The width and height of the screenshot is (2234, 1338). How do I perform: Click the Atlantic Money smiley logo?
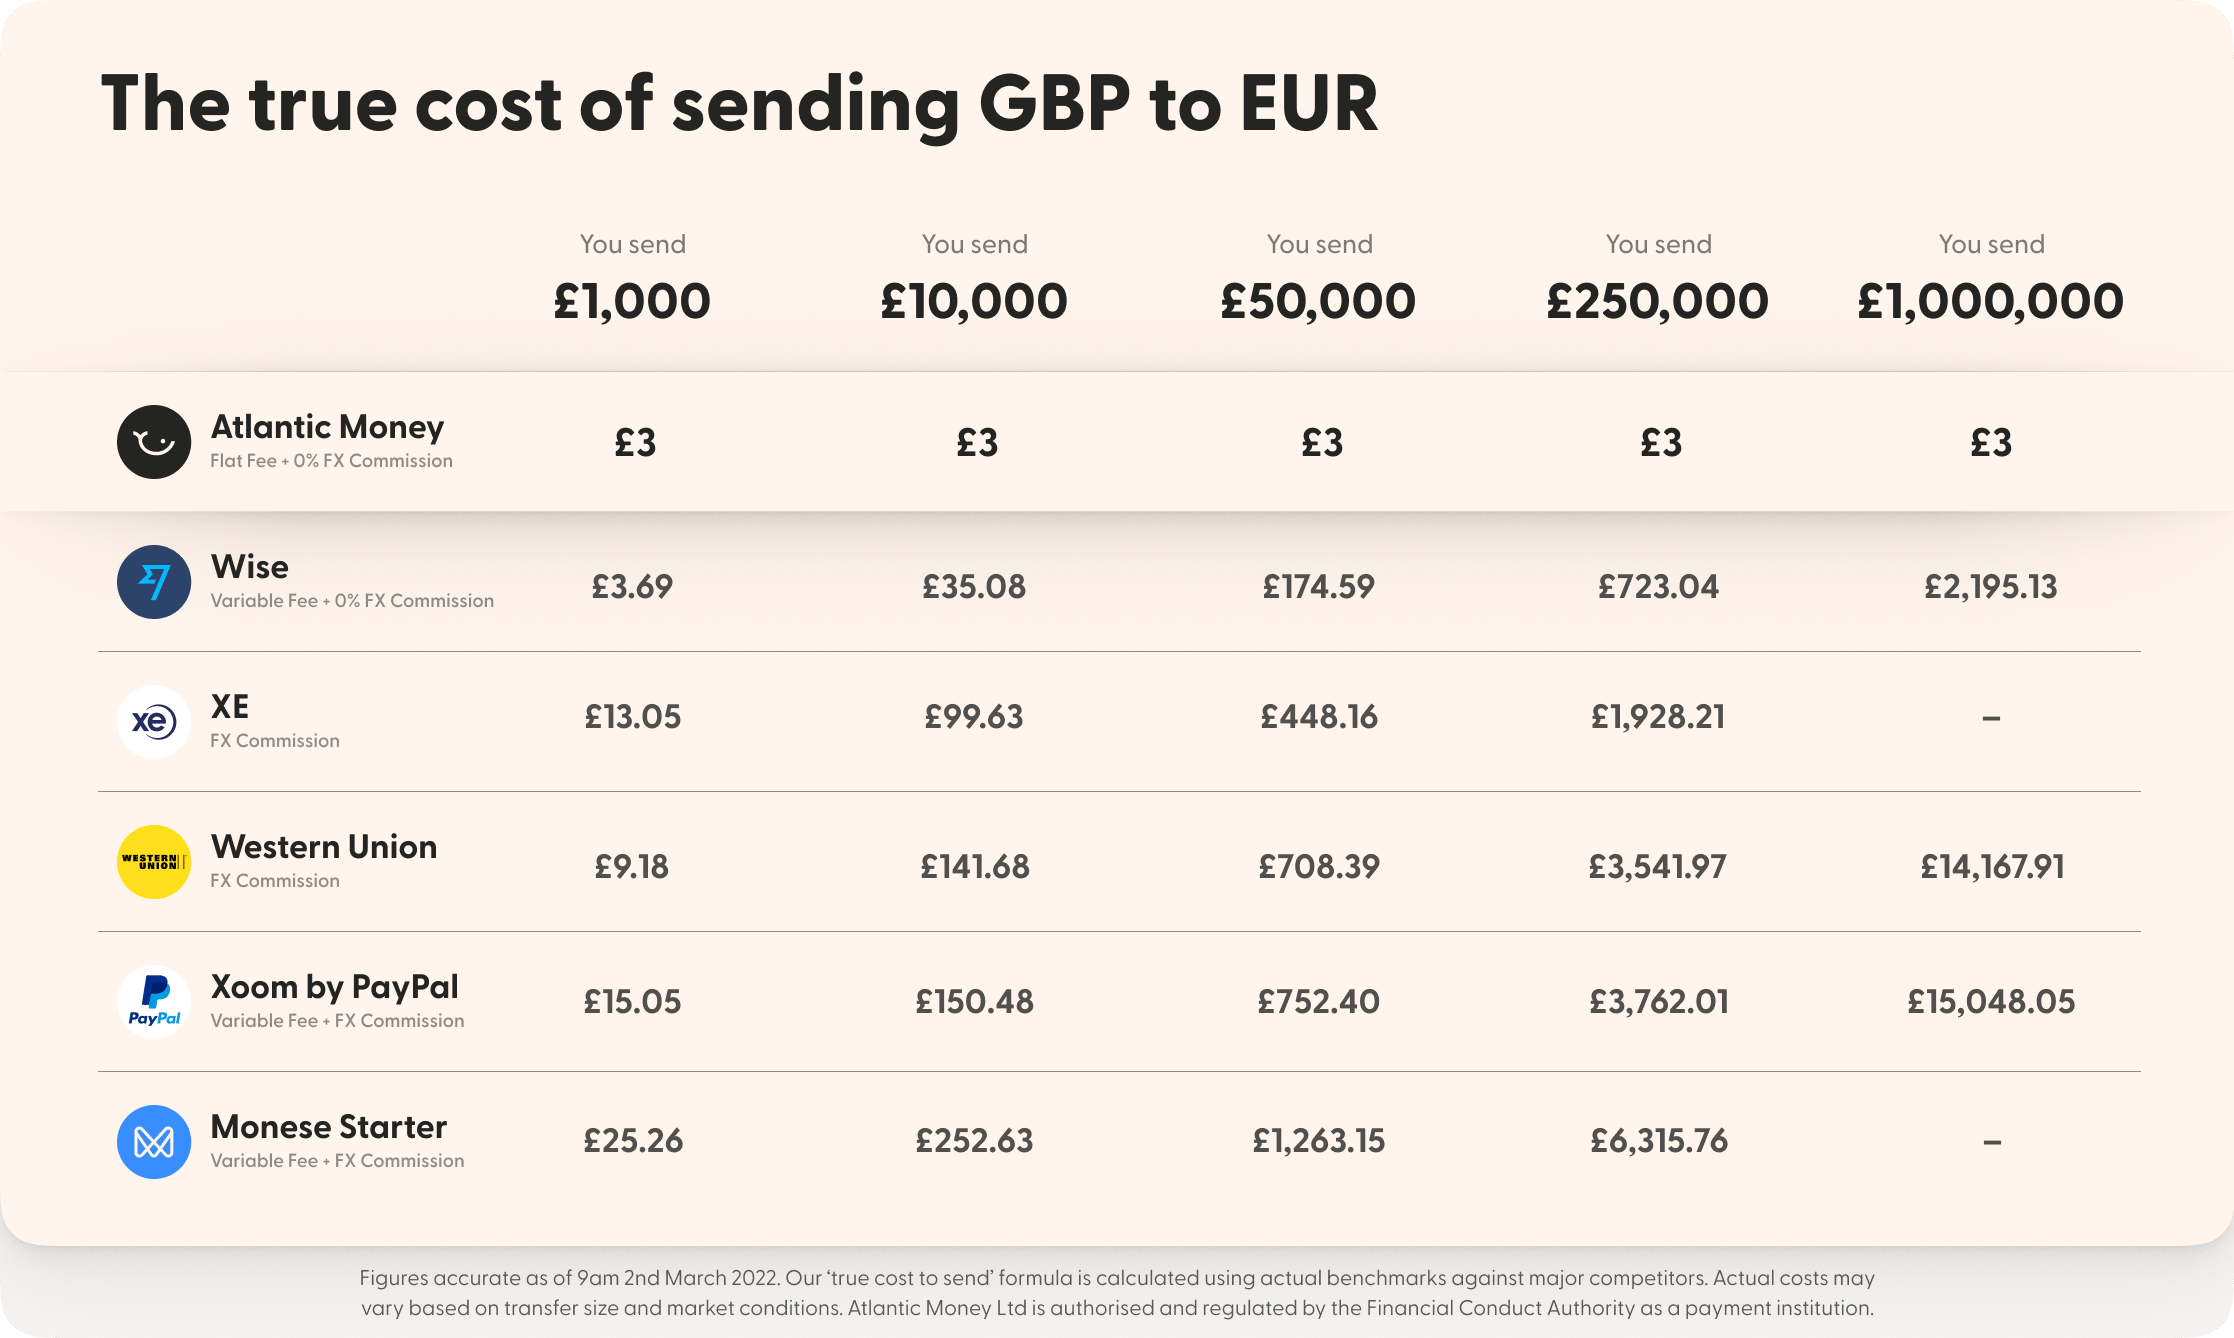154,442
